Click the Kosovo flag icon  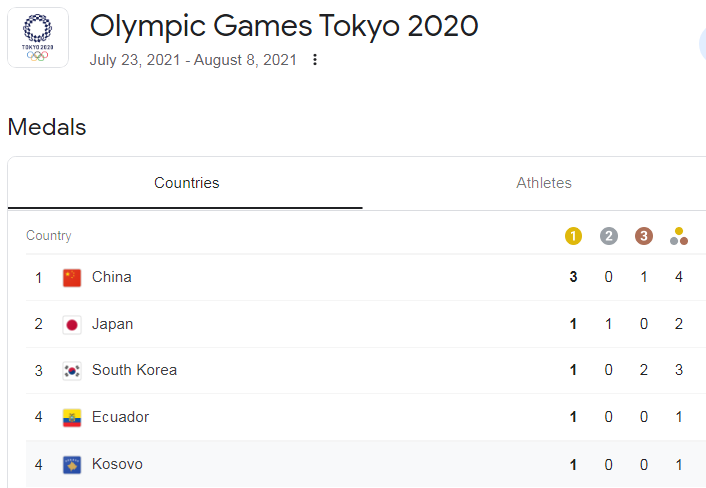[72, 464]
